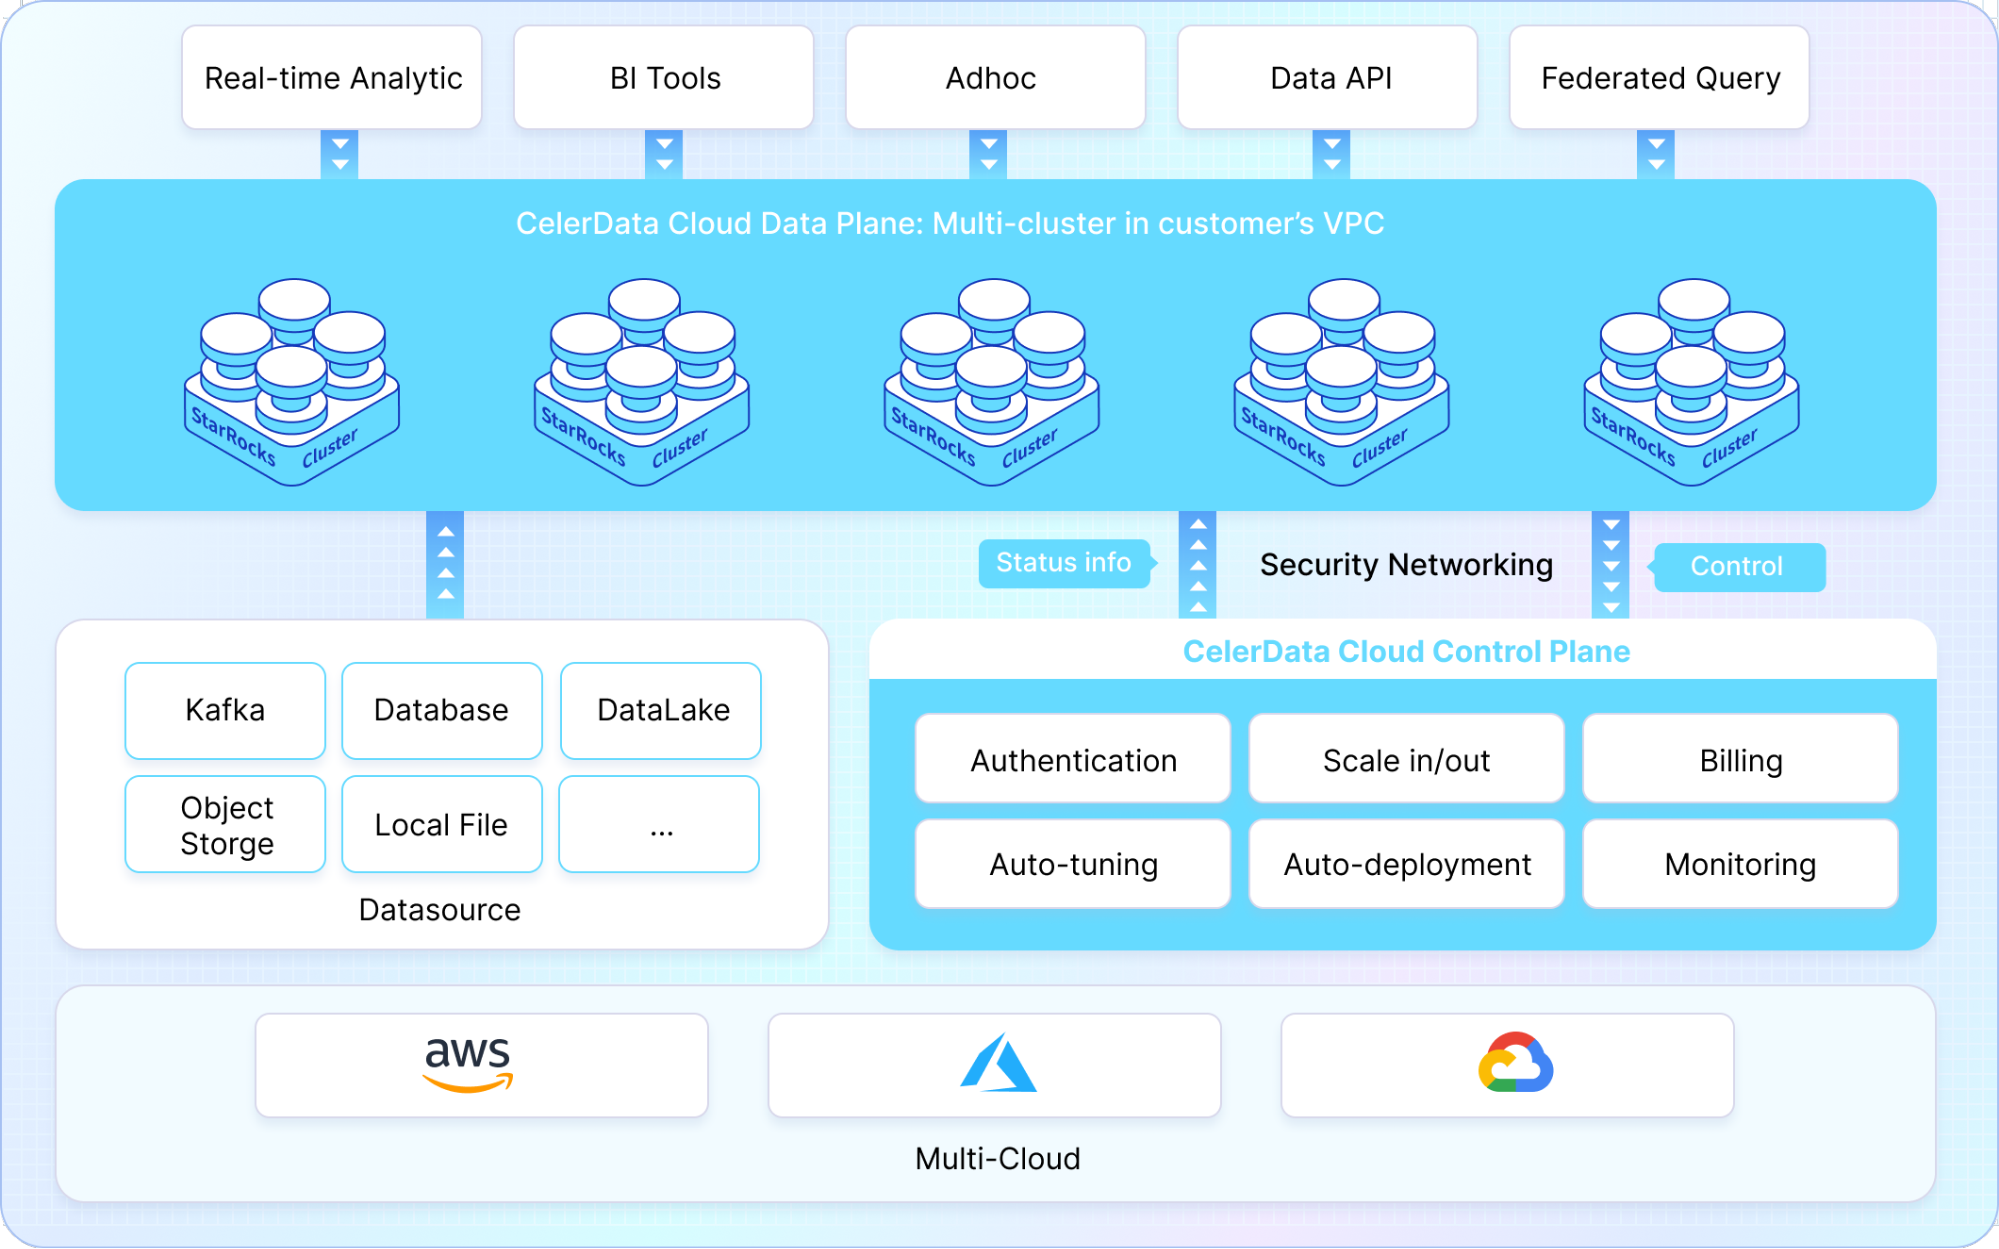This screenshot has height=1249, width=1999.
Task: Click the down arrows beside the Control label
Action: pyautogui.click(x=1610, y=565)
